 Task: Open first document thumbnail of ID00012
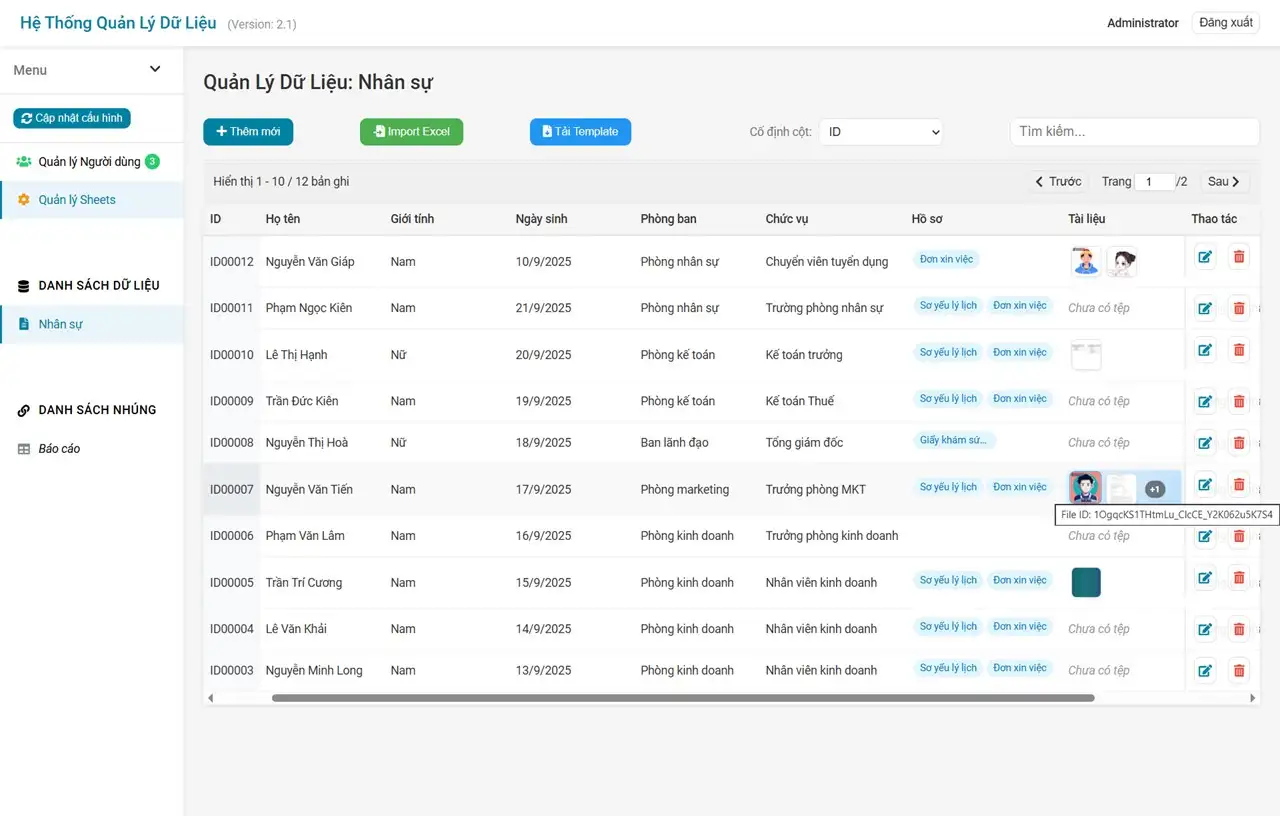tap(1085, 262)
